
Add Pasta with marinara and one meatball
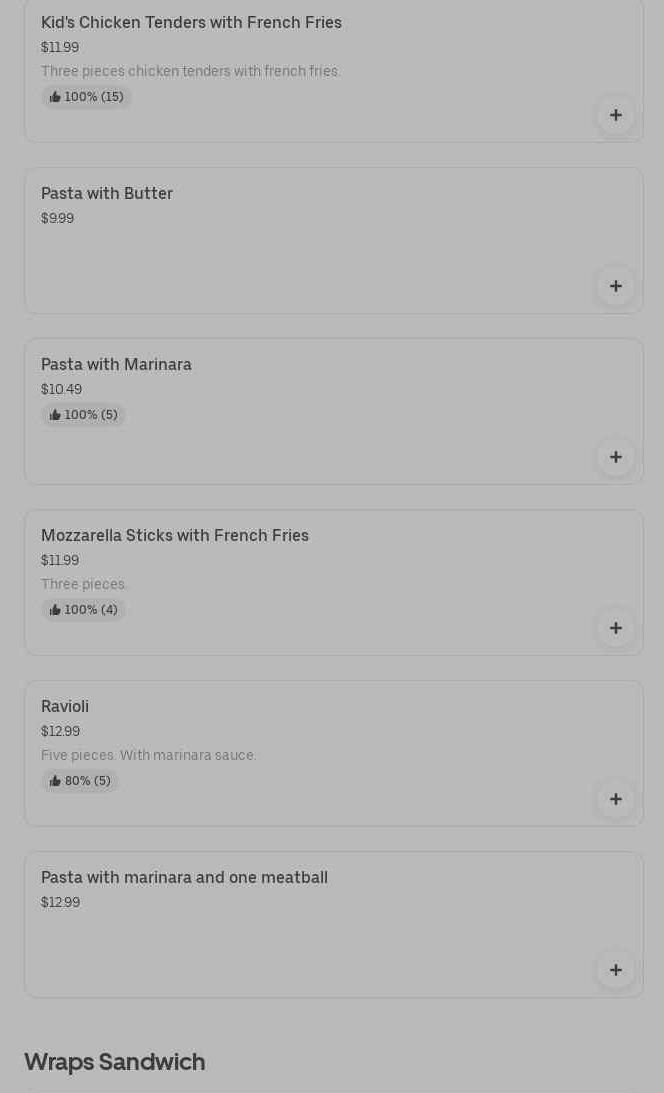(x=615, y=970)
